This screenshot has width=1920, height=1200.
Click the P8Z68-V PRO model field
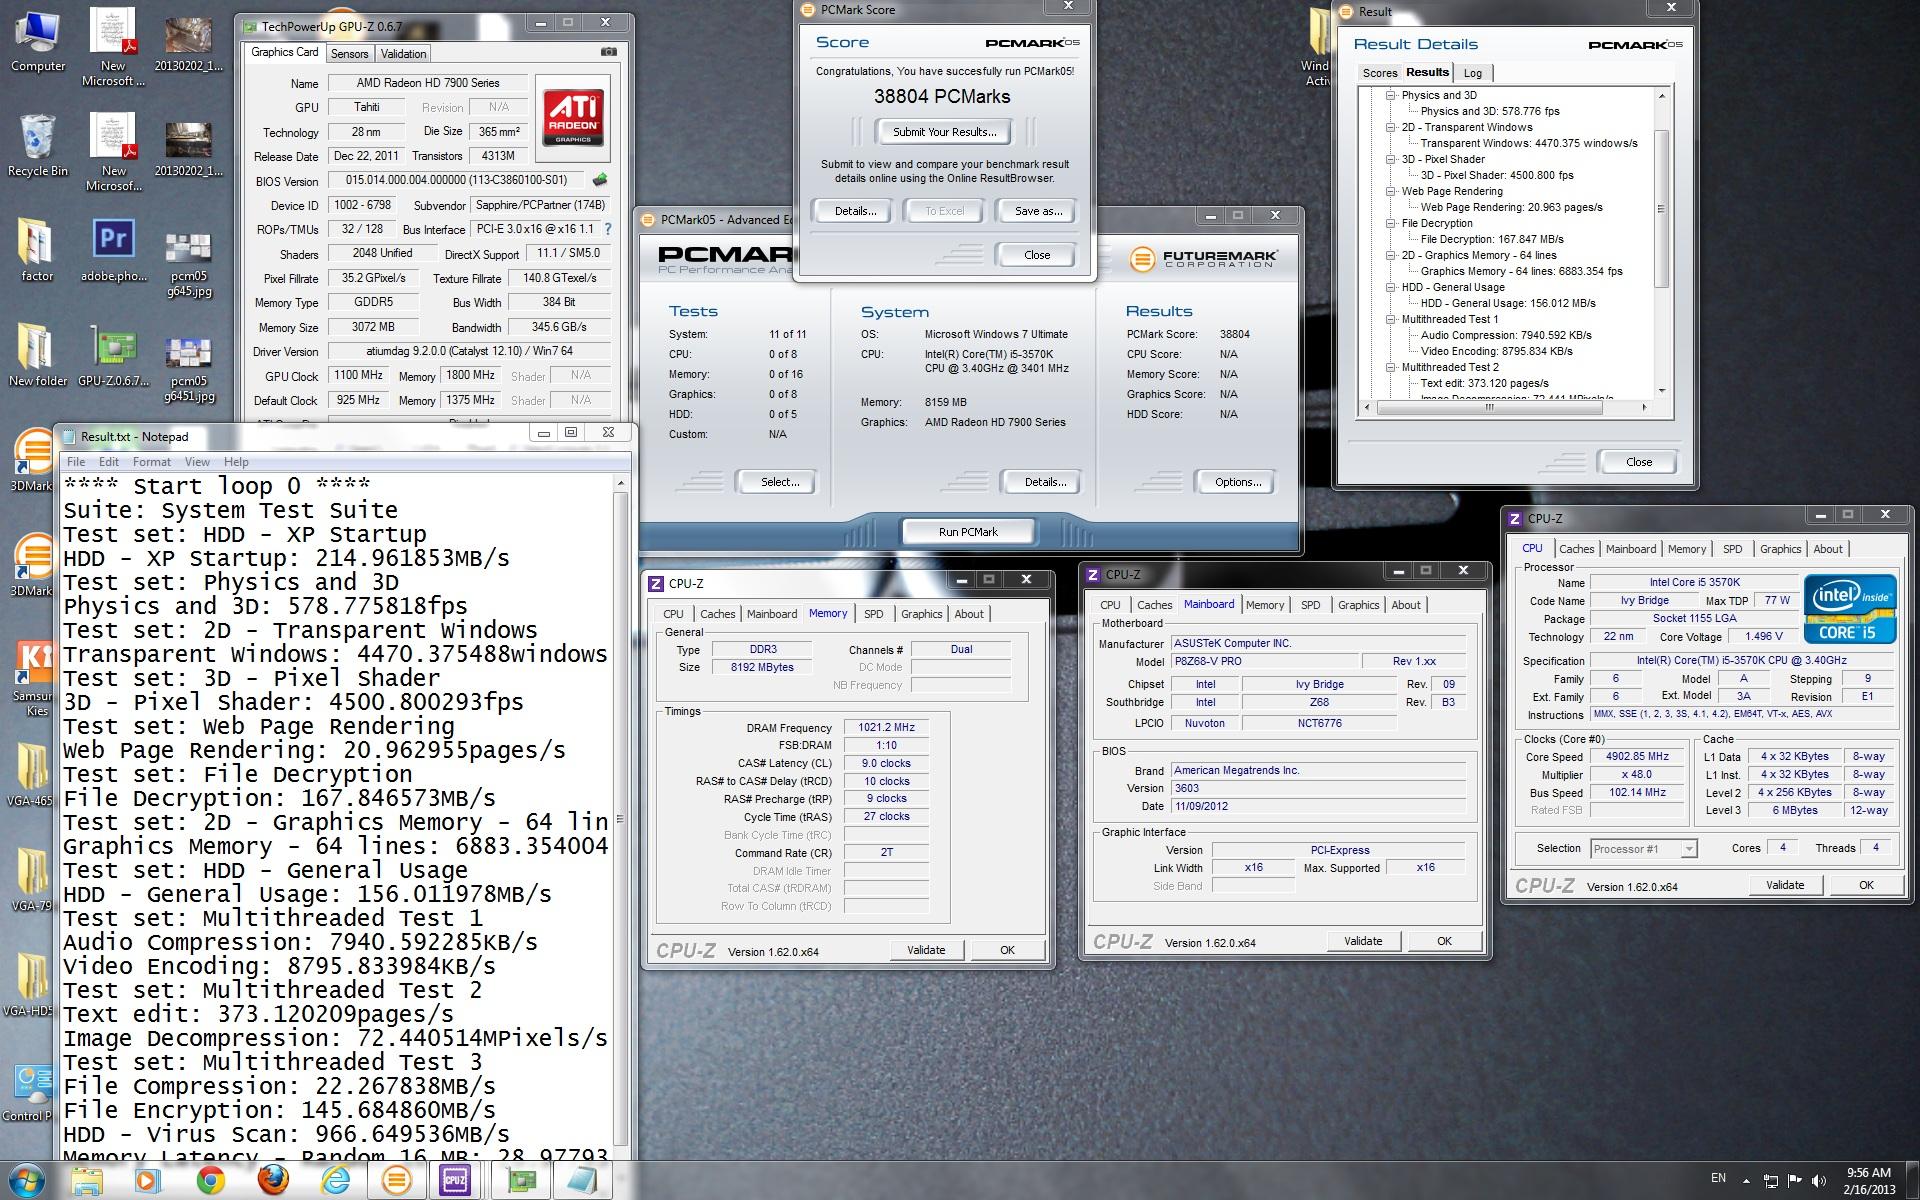[1265, 661]
